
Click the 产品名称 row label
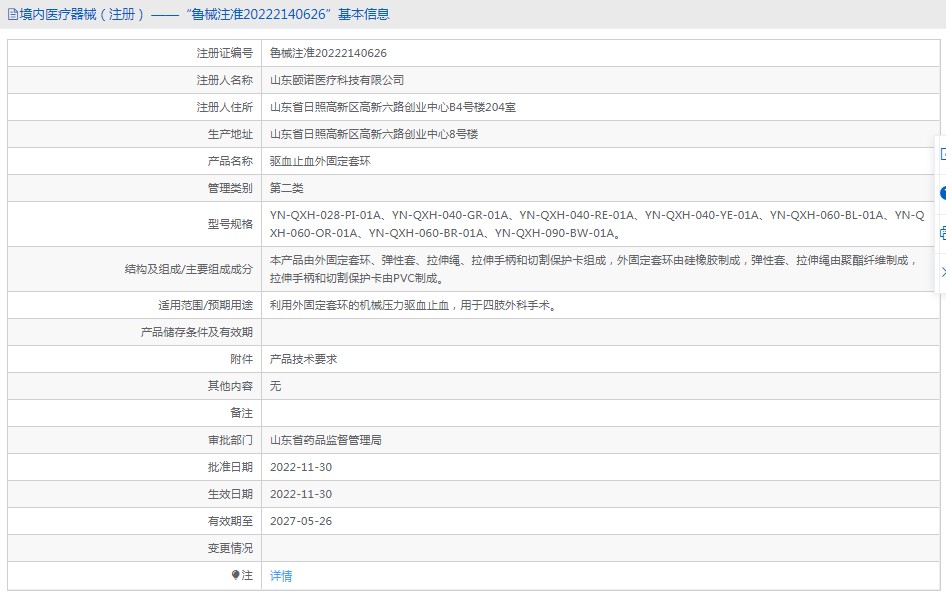[230, 161]
